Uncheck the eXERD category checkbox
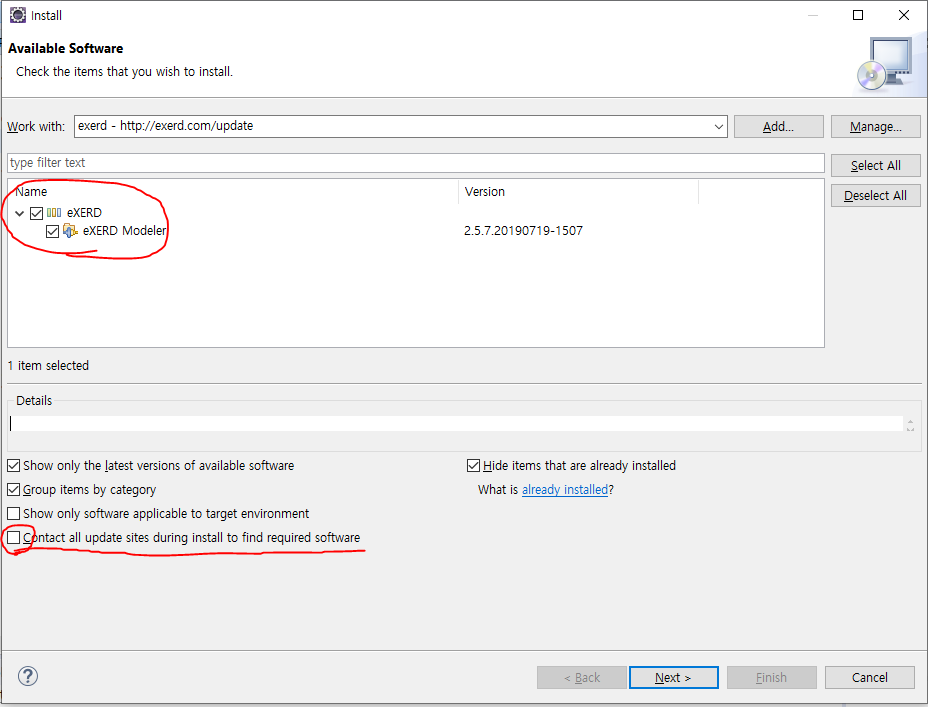The height and width of the screenshot is (707, 928). (x=36, y=213)
